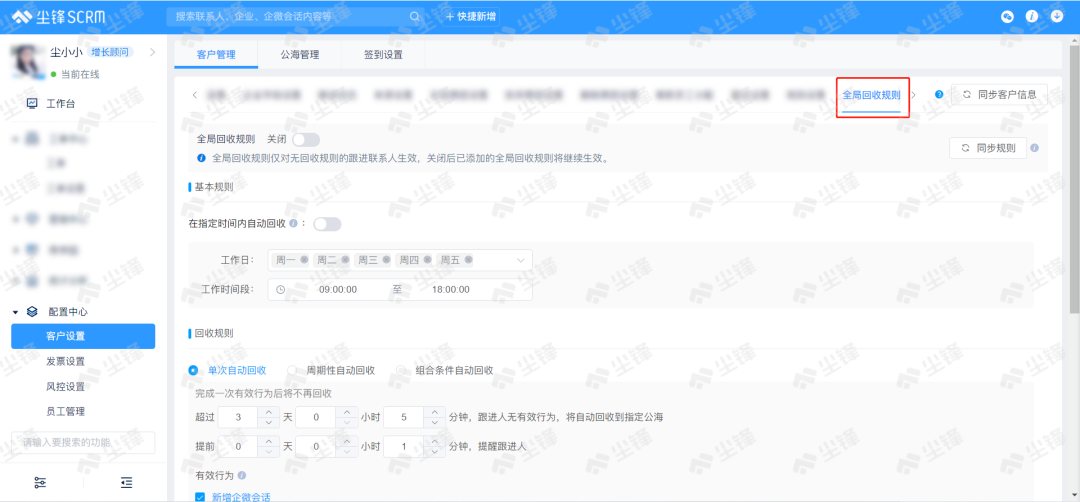Image resolution: width=1080 pixels, height=502 pixels.
Task: Open the 工作台 workbench icon
Action: click(x=32, y=103)
